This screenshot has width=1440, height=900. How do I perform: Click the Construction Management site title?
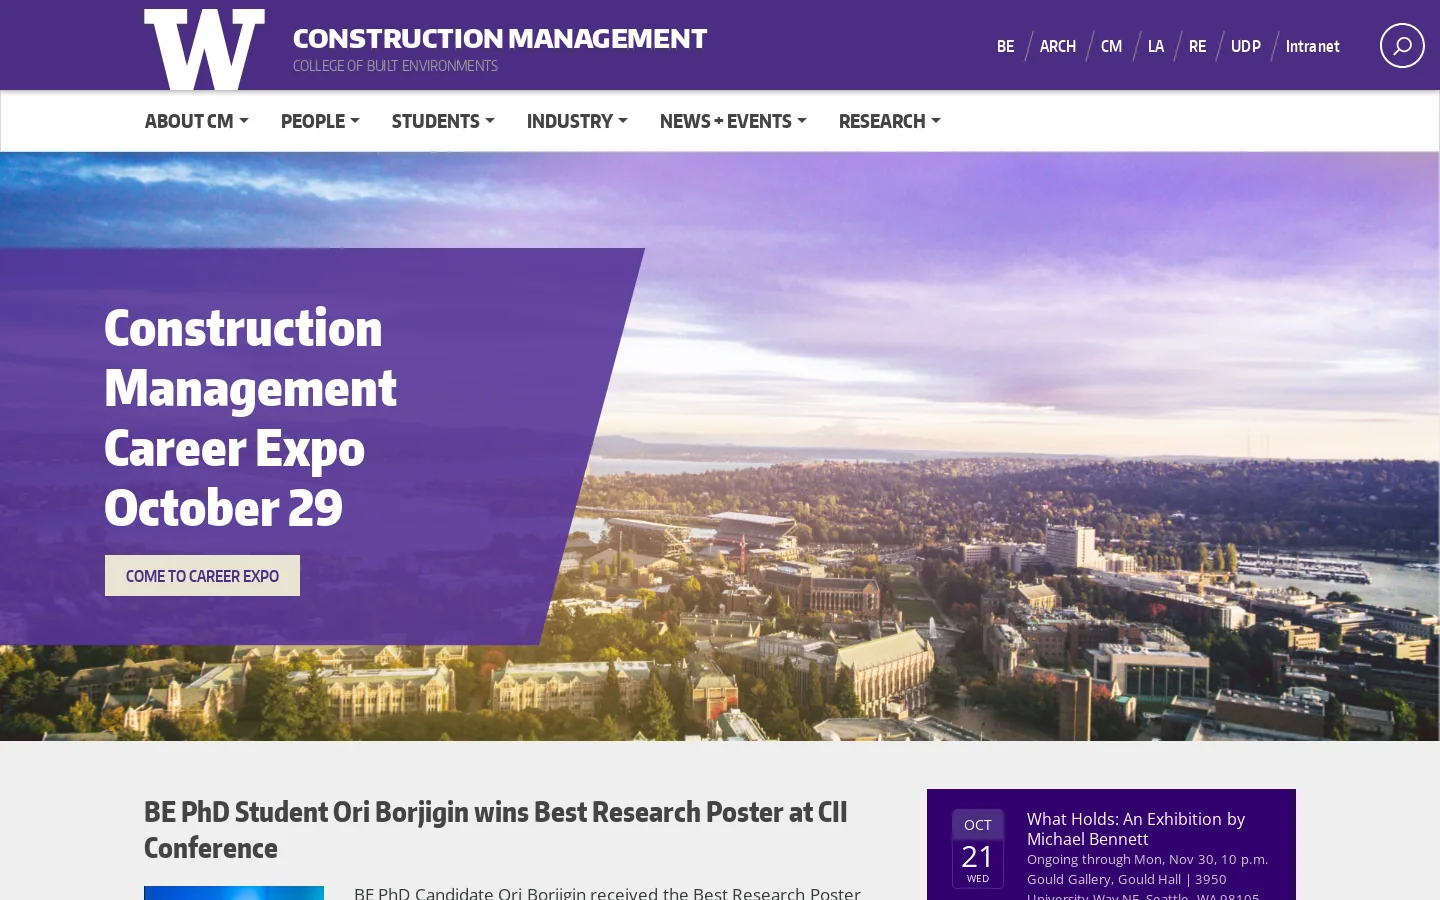tap(500, 38)
